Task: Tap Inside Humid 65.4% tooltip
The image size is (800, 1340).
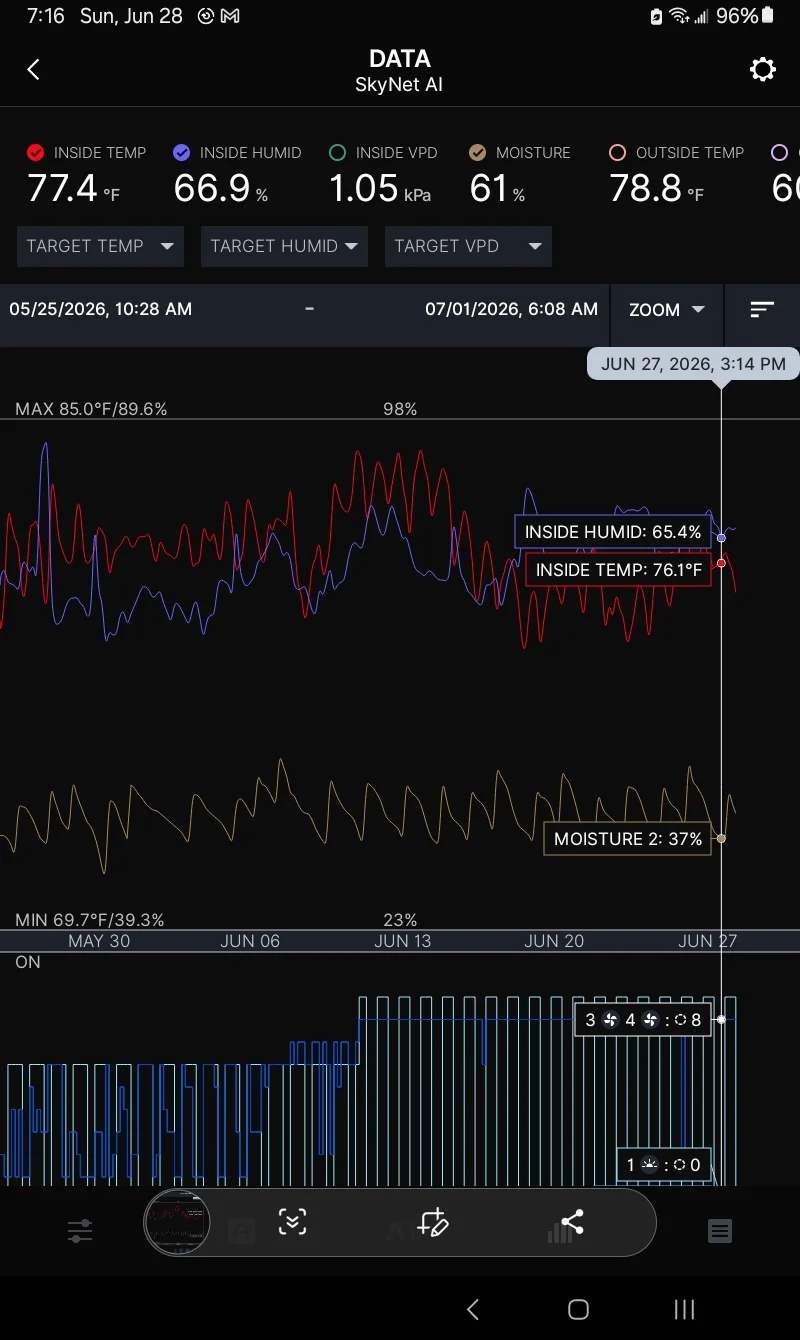Action: pos(613,532)
